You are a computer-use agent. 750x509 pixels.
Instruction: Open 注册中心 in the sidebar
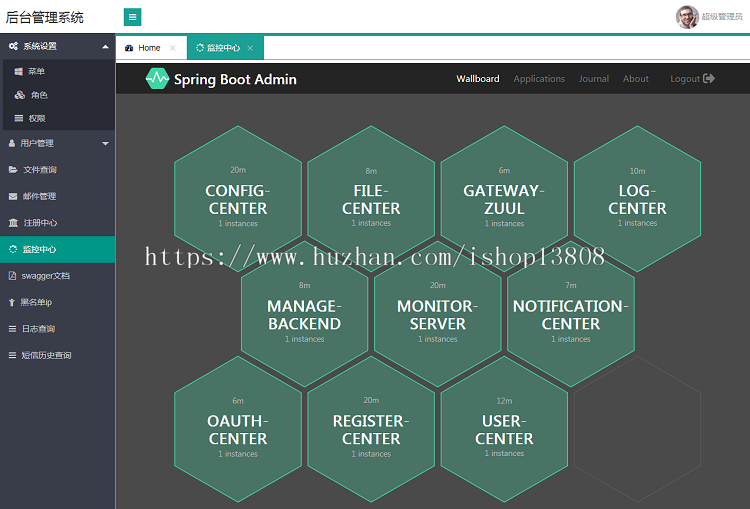click(57, 222)
